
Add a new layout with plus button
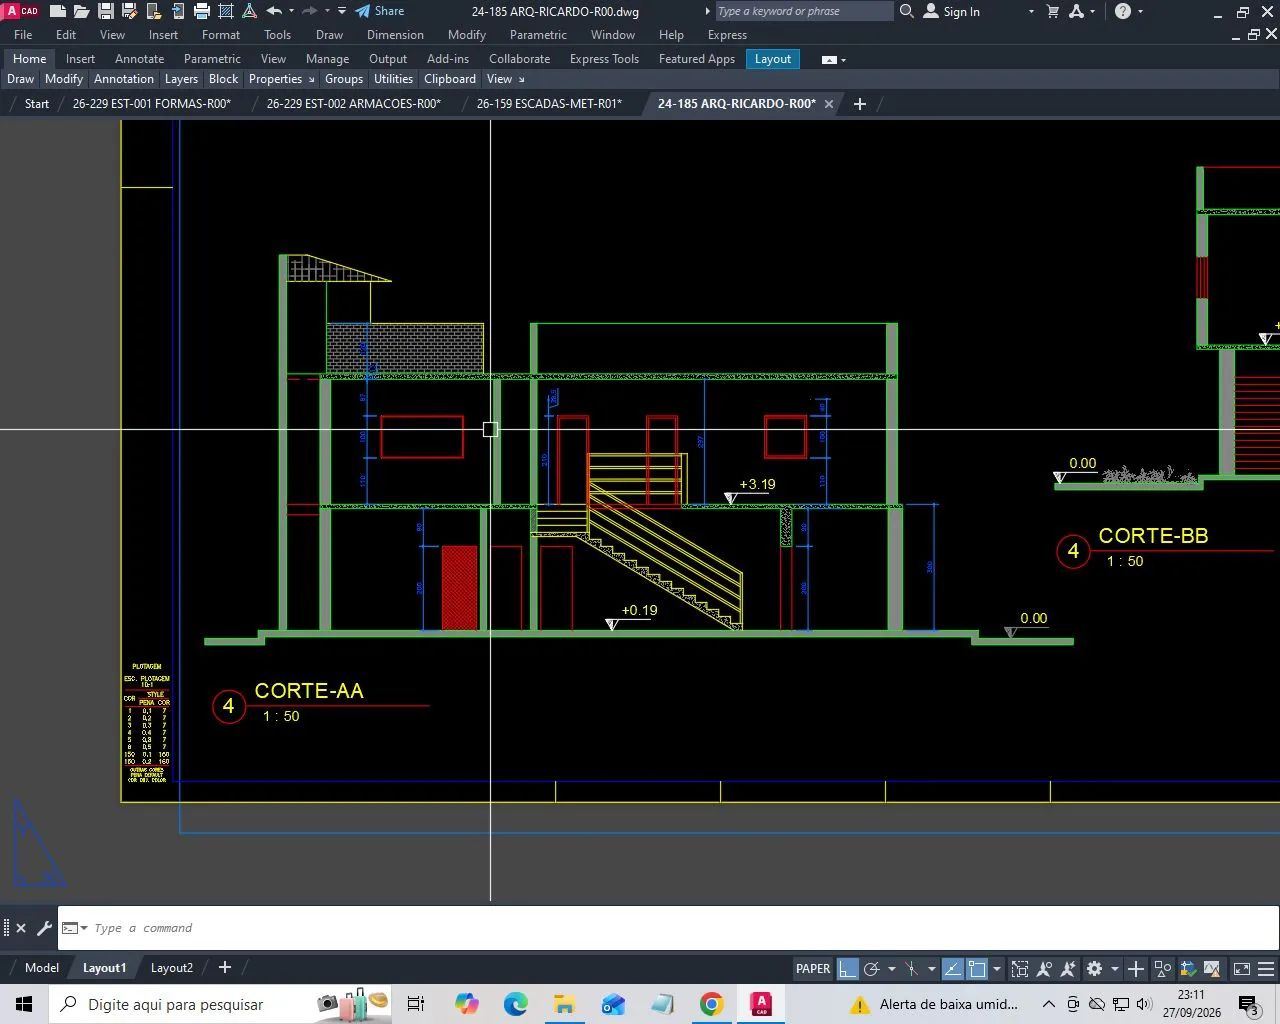(x=225, y=967)
